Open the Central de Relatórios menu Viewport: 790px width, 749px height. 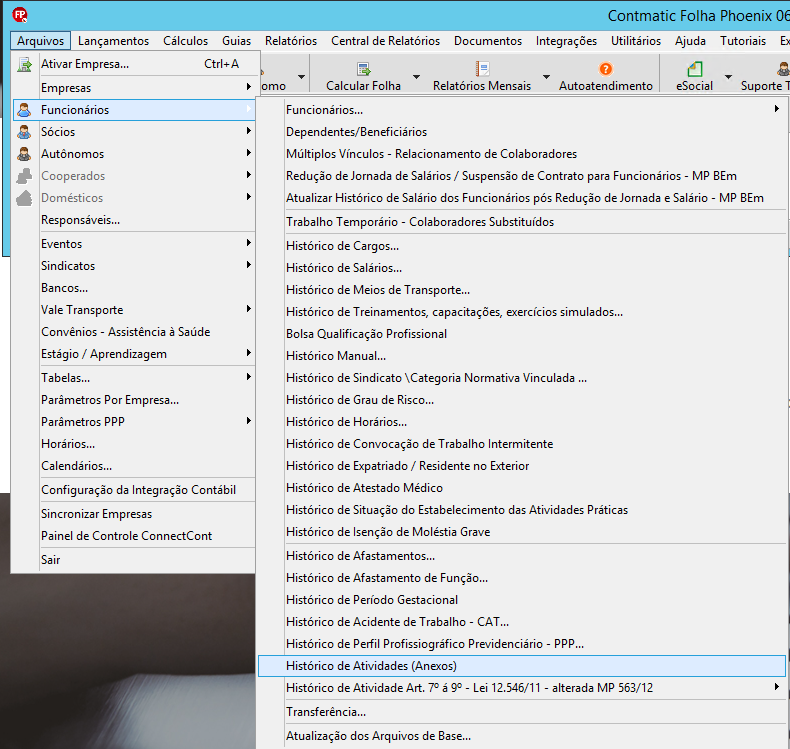point(385,41)
